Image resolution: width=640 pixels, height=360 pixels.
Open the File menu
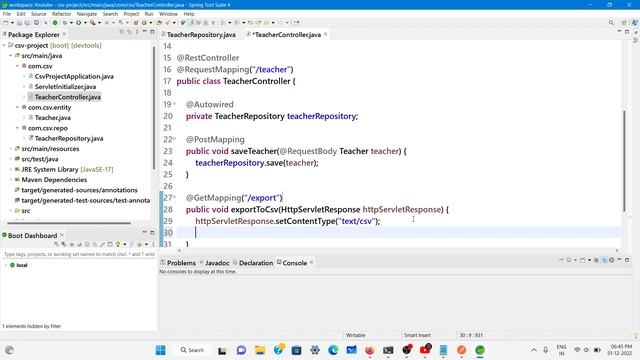click(x=7, y=14)
